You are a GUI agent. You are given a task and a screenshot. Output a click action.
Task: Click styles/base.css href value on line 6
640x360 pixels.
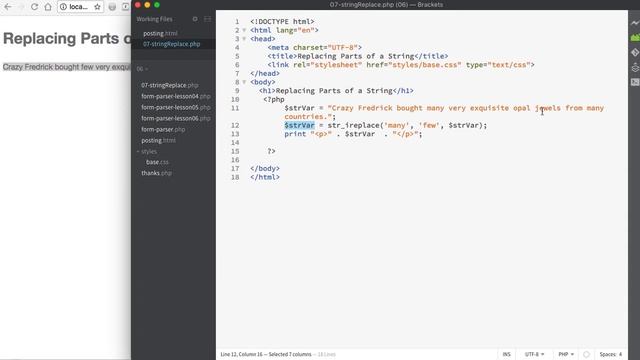[x=424, y=65]
